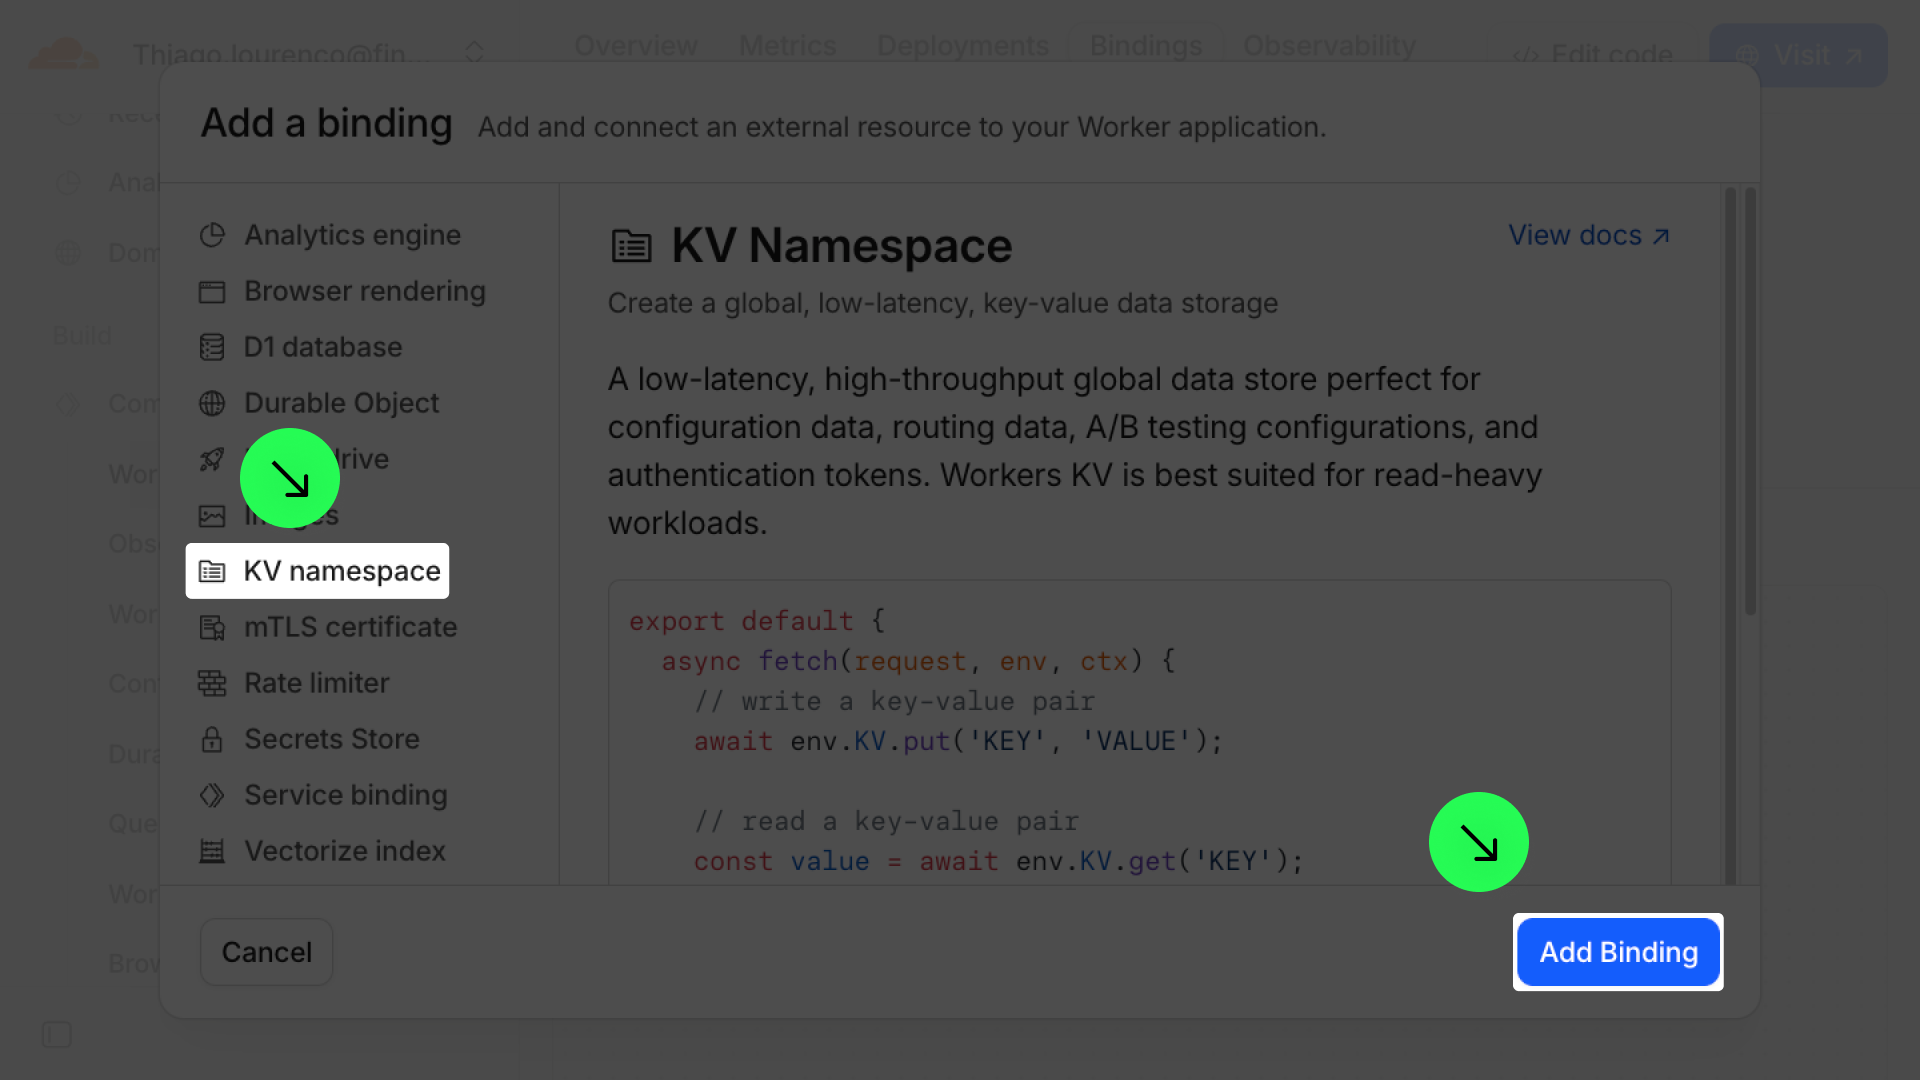The image size is (1920, 1080).
Task: Click the Hyperdrive rocket icon
Action: [212, 459]
